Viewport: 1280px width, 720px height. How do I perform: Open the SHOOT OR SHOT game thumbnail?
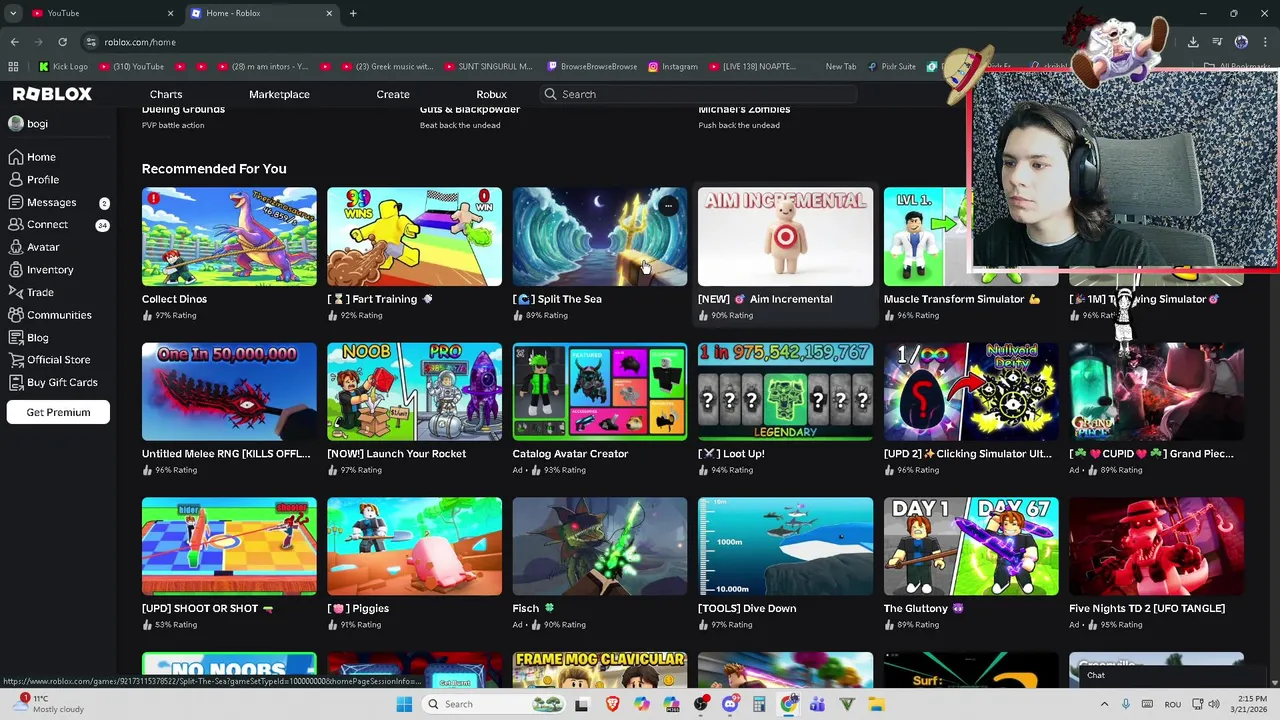[229, 547]
